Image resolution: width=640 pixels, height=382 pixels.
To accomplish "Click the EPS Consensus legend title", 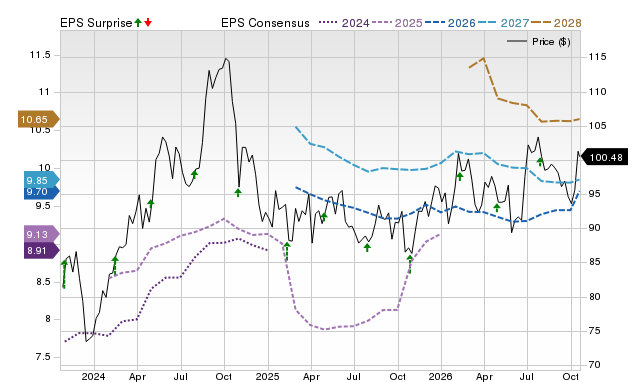I will click(x=265, y=23).
